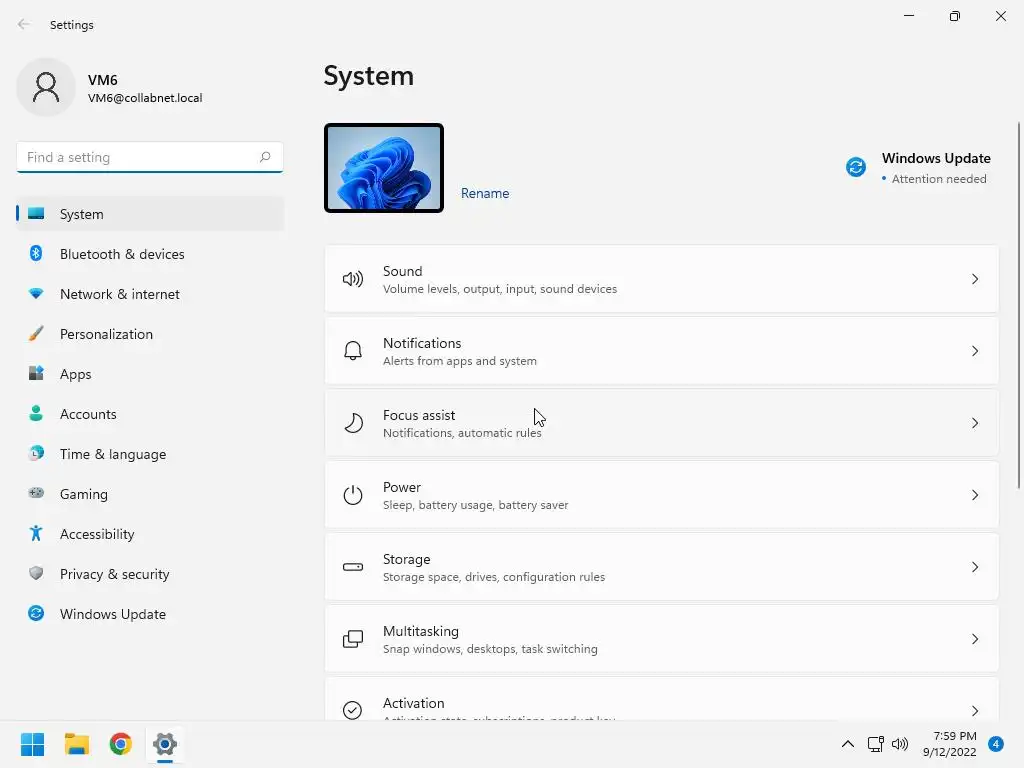The image size is (1024, 768).
Task: Open Power sleep and battery settings
Action: (662, 495)
